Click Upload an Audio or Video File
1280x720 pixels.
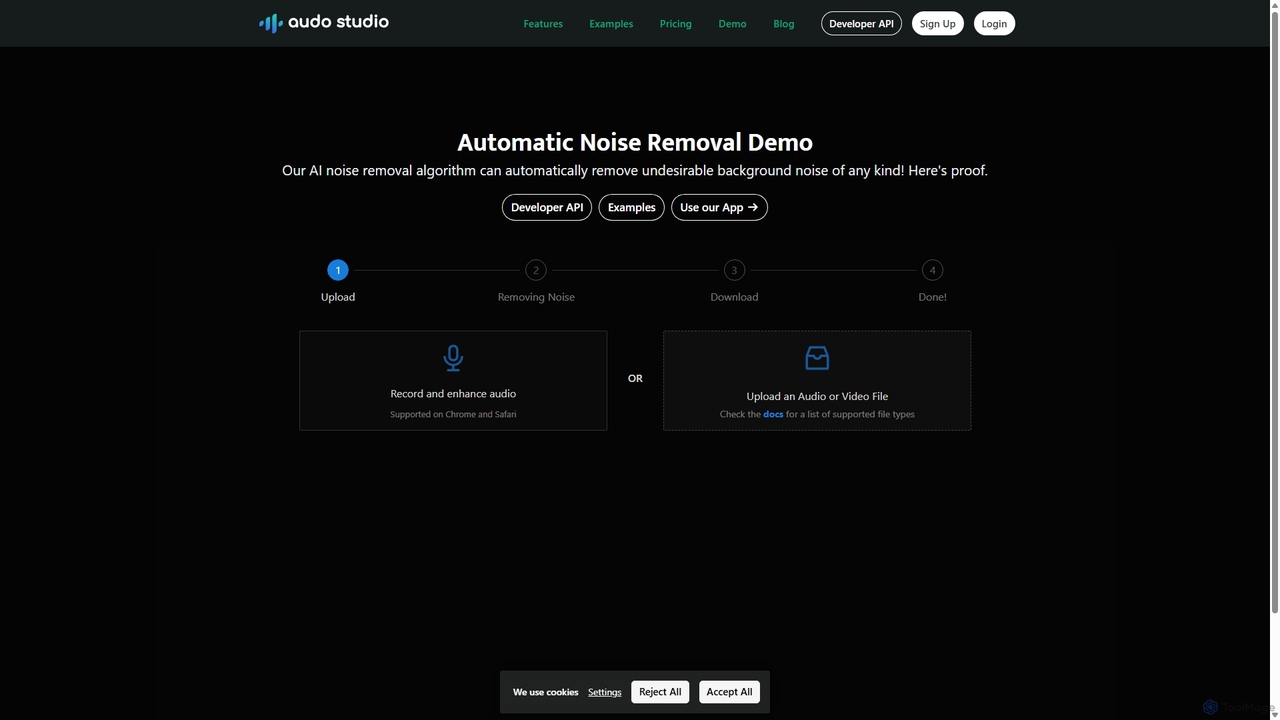(x=817, y=396)
